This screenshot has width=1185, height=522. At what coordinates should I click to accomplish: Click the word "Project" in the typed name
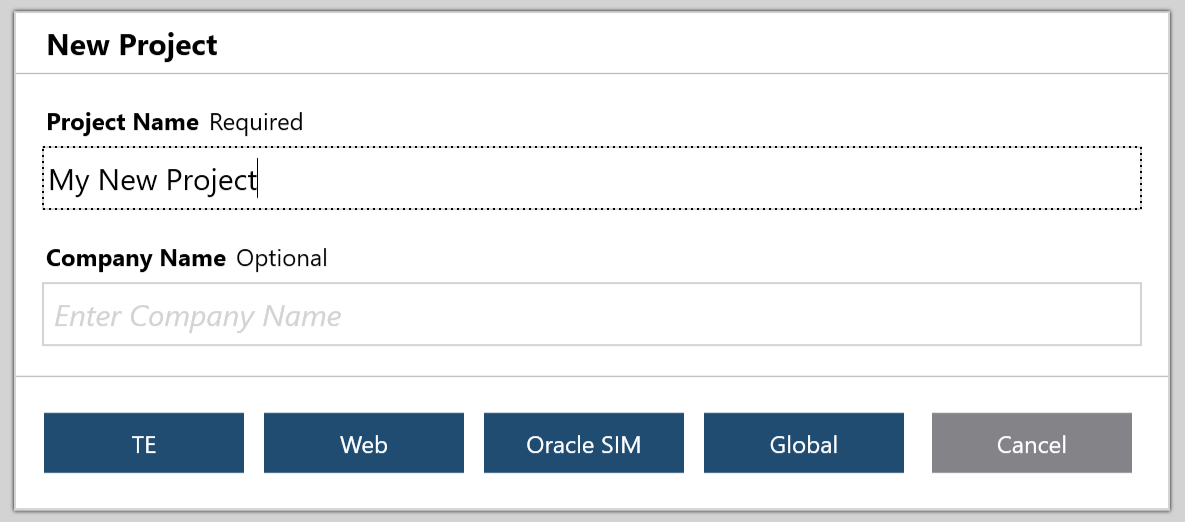coord(211,180)
